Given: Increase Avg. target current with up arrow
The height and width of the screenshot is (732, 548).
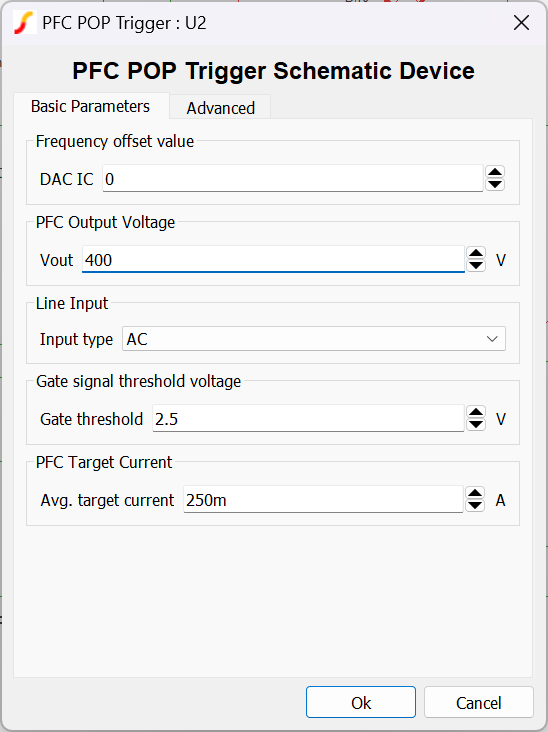Looking at the screenshot, I should click(475, 493).
